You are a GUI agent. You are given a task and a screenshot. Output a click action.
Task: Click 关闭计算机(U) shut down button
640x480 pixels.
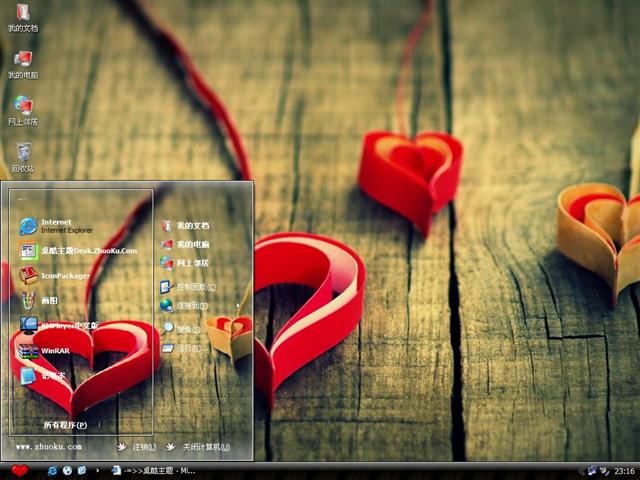coord(198,447)
